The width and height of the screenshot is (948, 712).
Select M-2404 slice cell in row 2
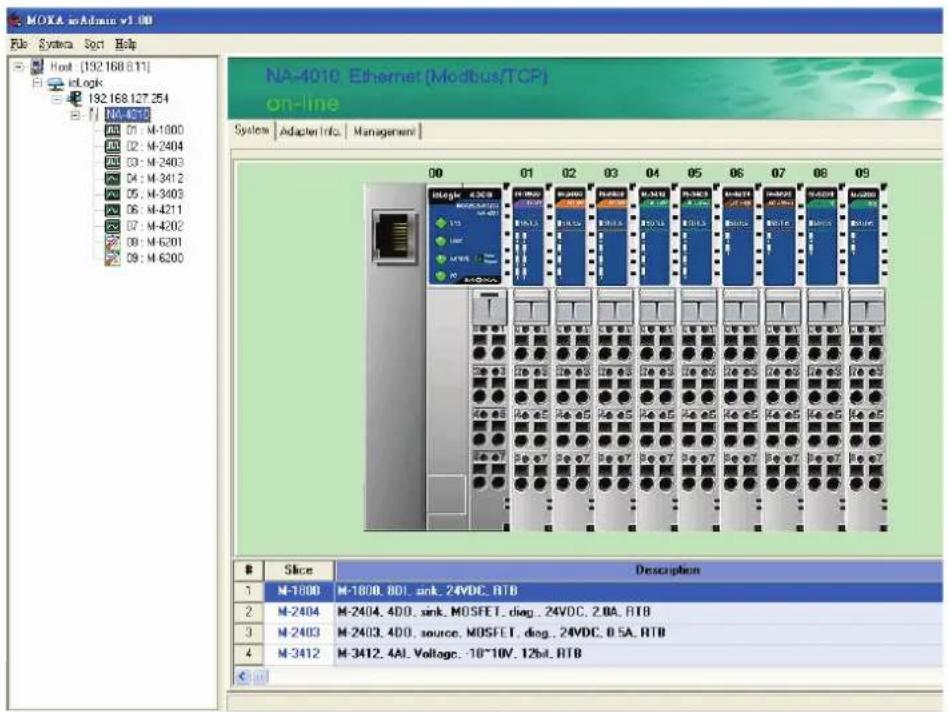point(299,612)
